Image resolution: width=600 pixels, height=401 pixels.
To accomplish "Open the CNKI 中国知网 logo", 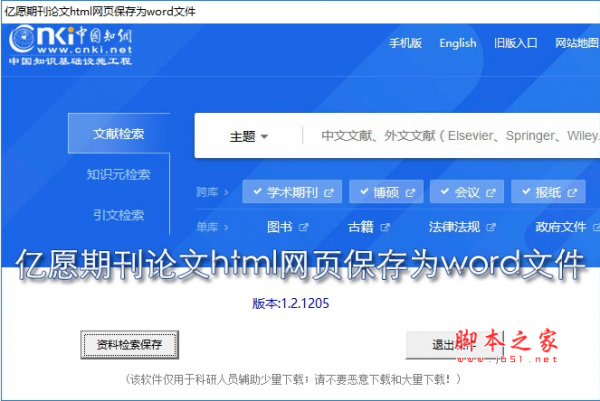I will [x=70, y=45].
